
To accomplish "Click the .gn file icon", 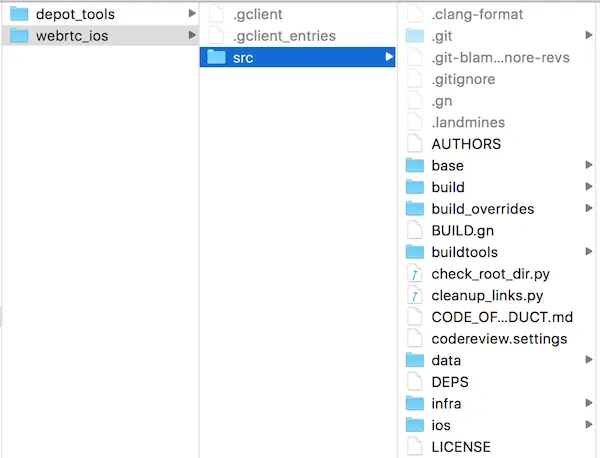I will pos(415,101).
